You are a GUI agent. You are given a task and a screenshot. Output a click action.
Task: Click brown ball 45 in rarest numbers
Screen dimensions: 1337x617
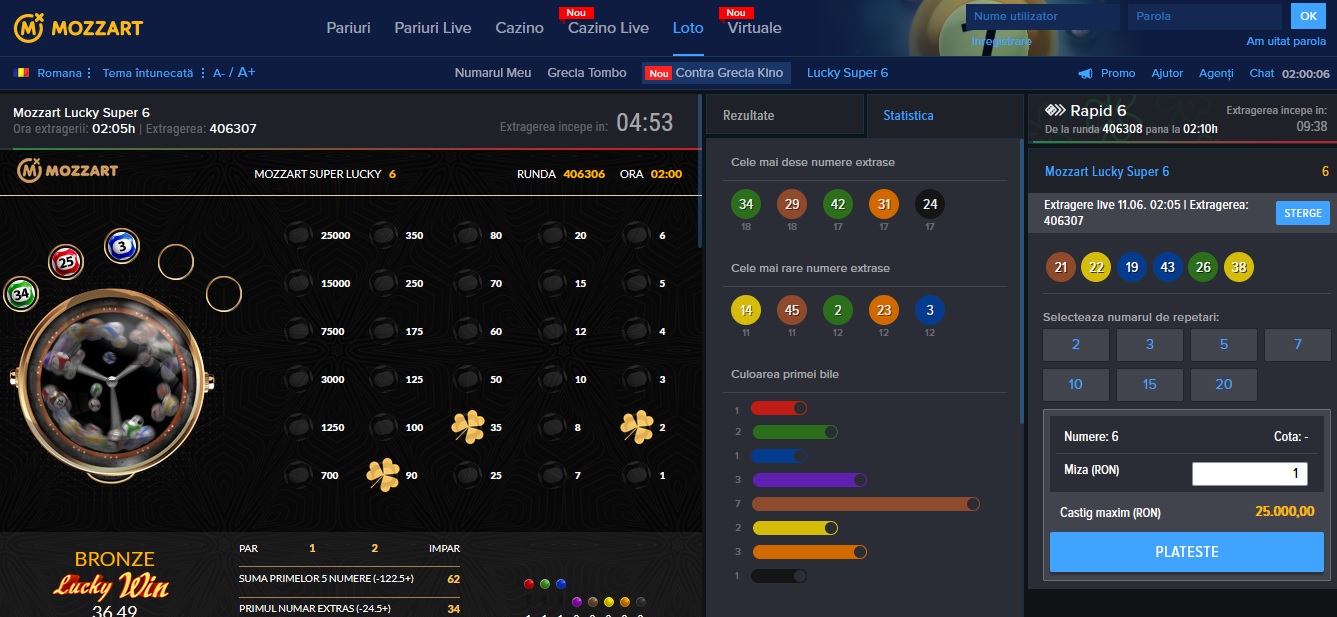[x=791, y=310]
